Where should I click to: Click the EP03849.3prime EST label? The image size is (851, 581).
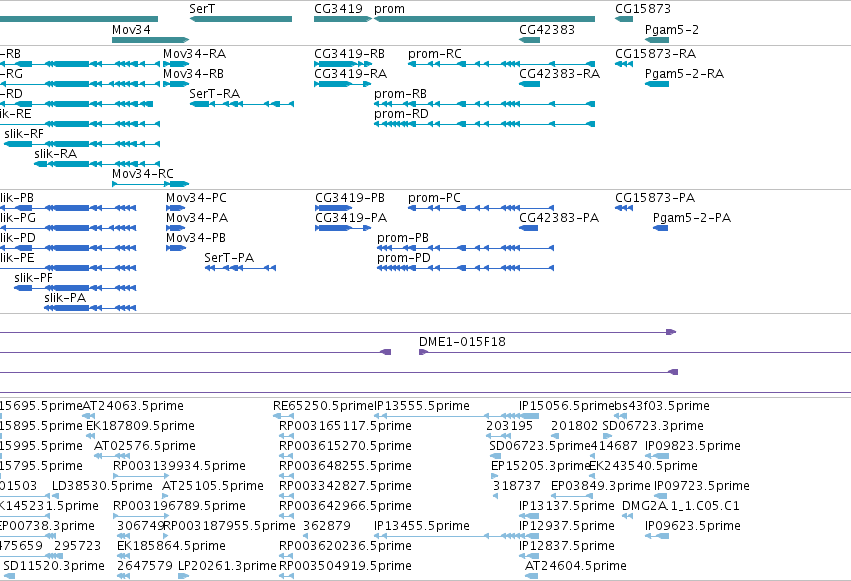click(600, 486)
